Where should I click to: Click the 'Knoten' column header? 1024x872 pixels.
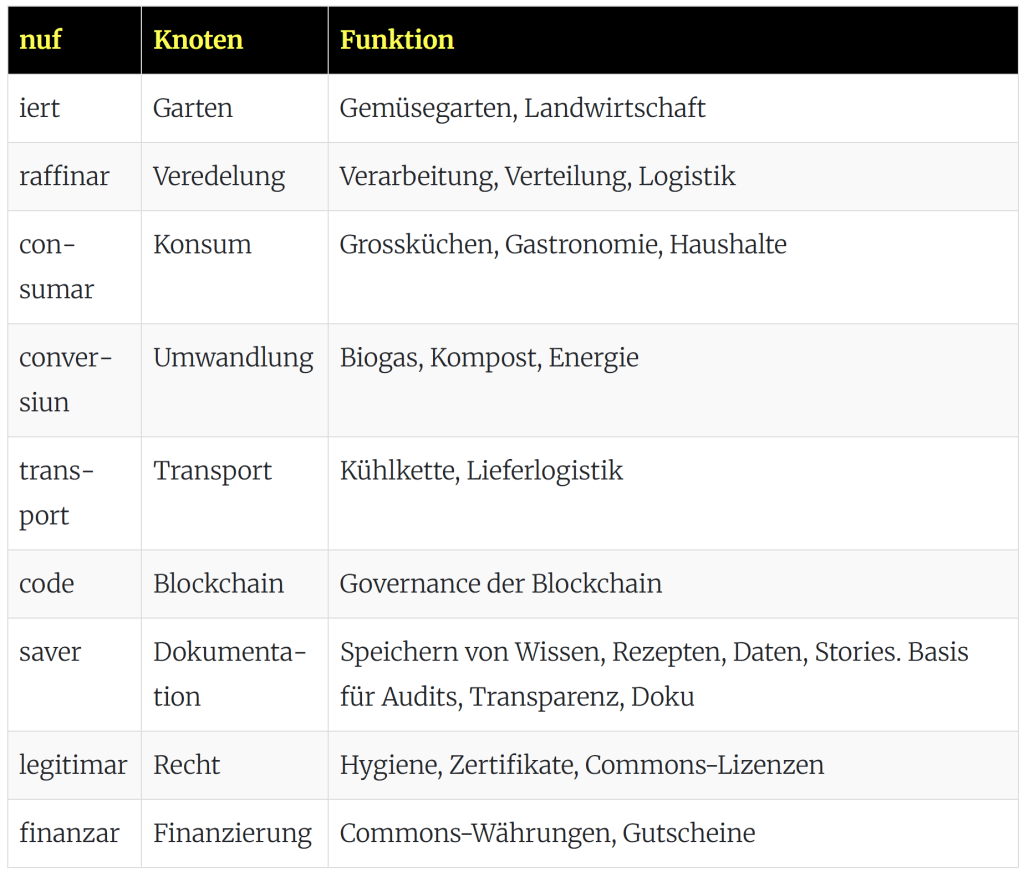198,40
